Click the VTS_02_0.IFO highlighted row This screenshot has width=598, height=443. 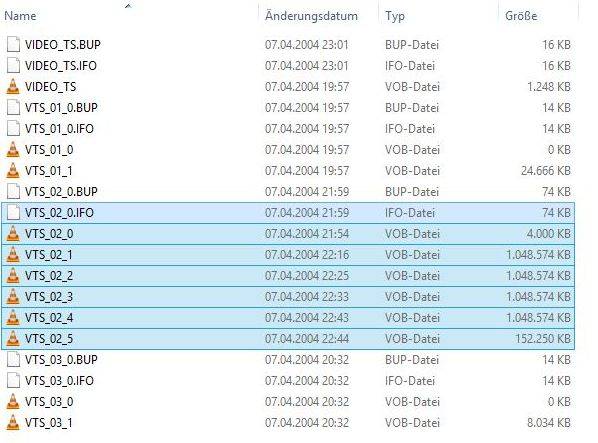pyautogui.click(x=288, y=213)
